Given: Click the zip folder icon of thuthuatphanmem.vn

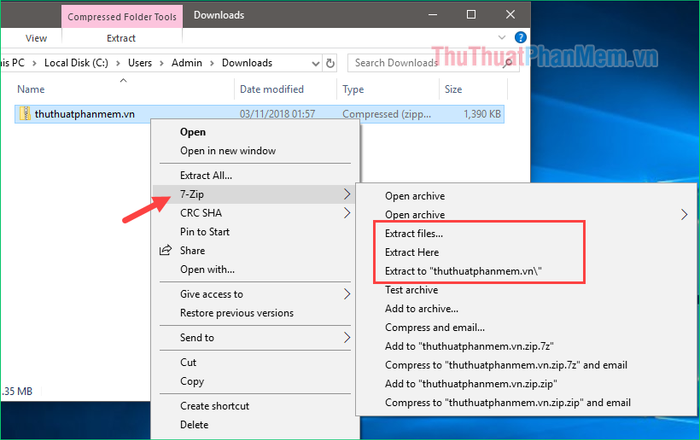Looking at the screenshot, I should tap(25, 114).
